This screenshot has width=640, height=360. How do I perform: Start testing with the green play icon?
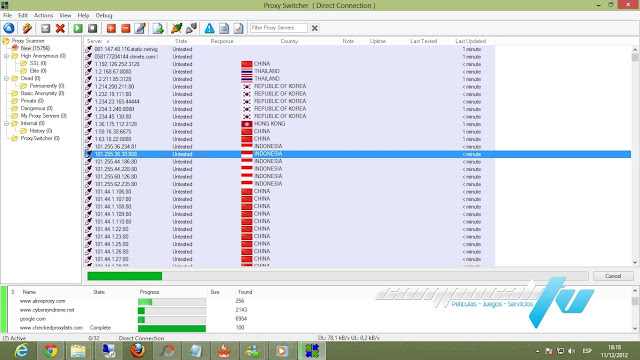tap(78, 28)
